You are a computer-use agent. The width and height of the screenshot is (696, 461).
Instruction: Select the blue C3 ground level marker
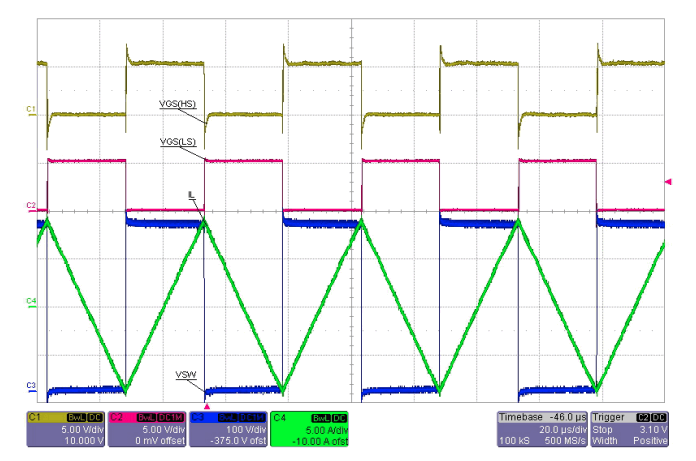(31, 387)
